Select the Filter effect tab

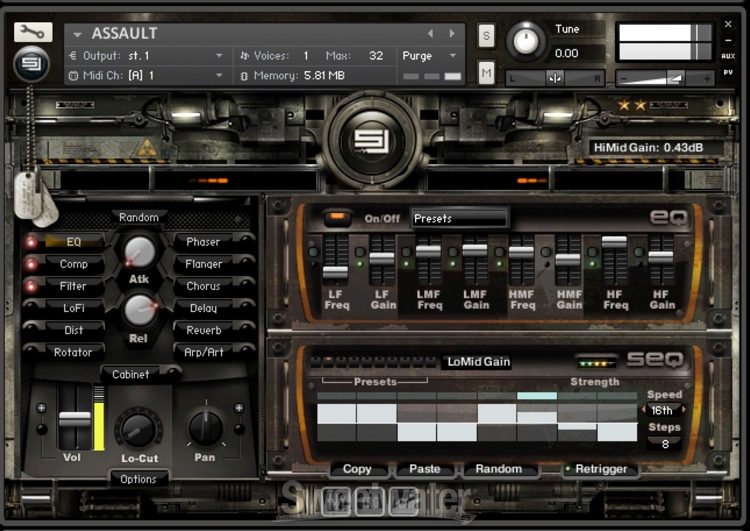pos(73,286)
